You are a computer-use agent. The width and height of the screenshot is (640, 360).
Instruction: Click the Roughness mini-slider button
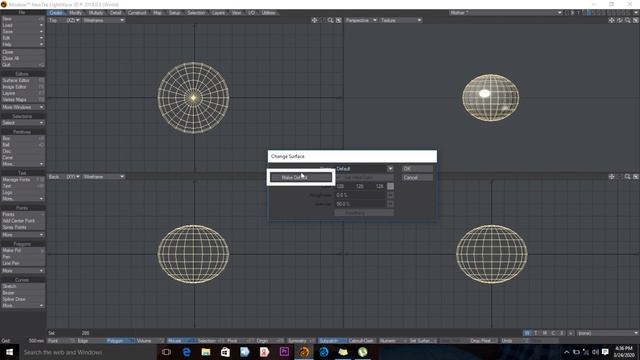(391, 195)
